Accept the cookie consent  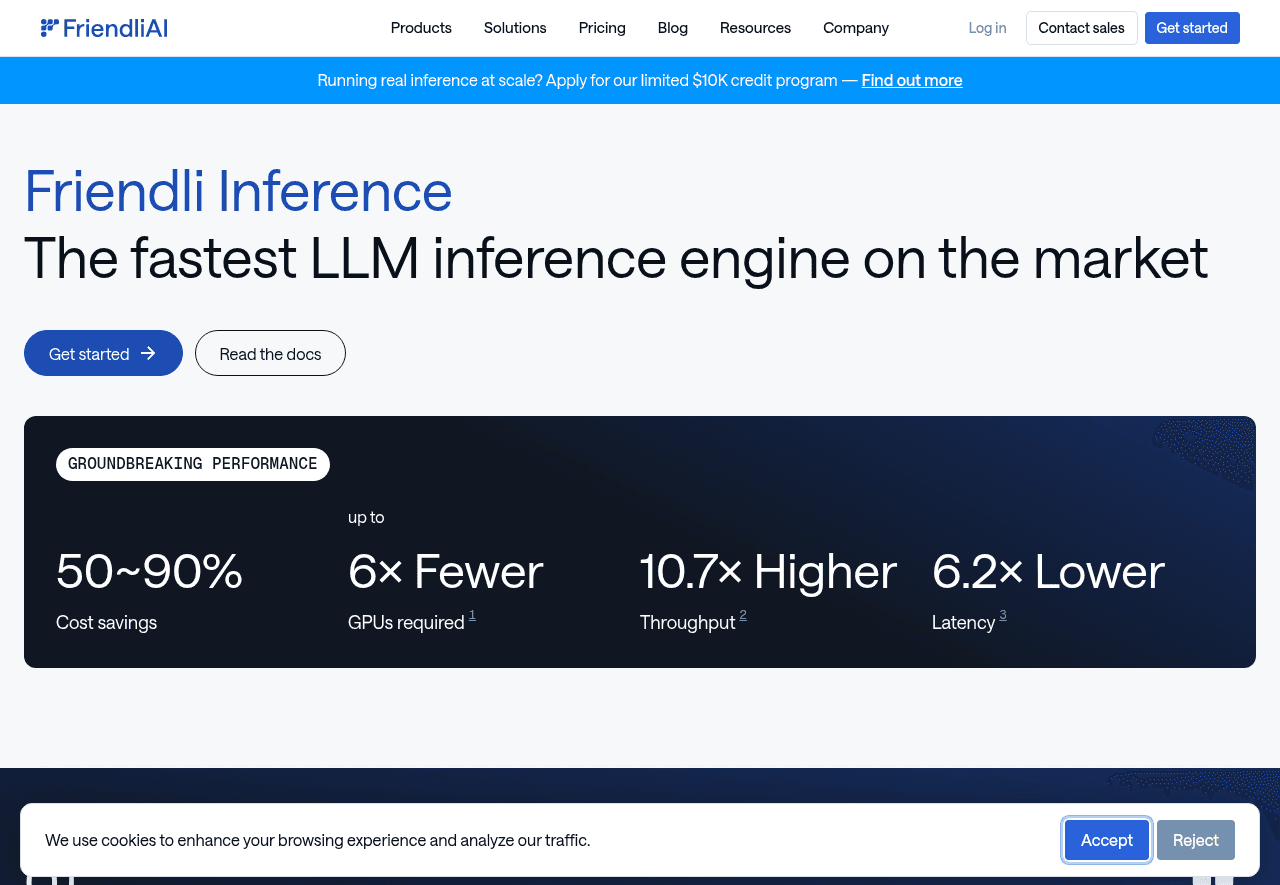1106,840
